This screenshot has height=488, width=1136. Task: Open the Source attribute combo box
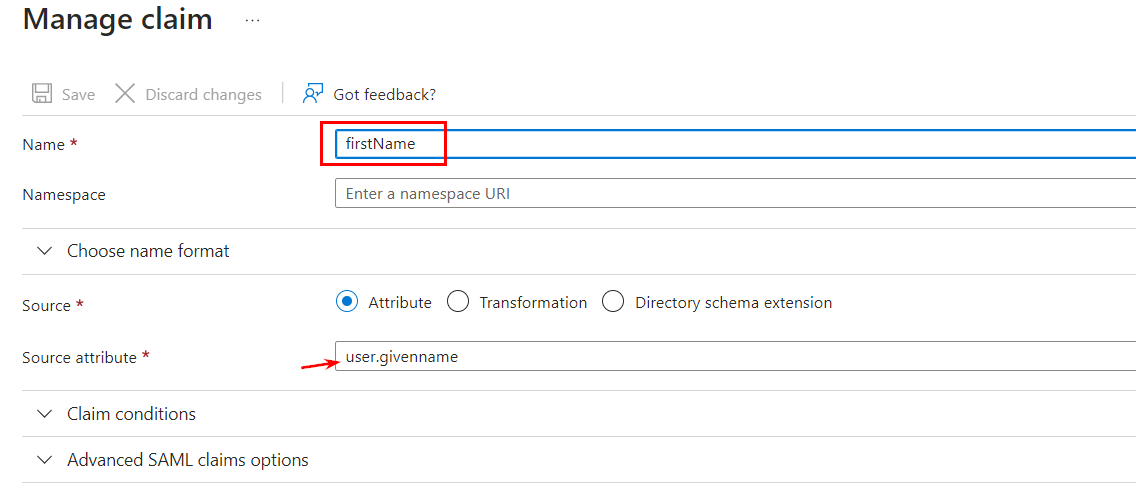(735, 356)
